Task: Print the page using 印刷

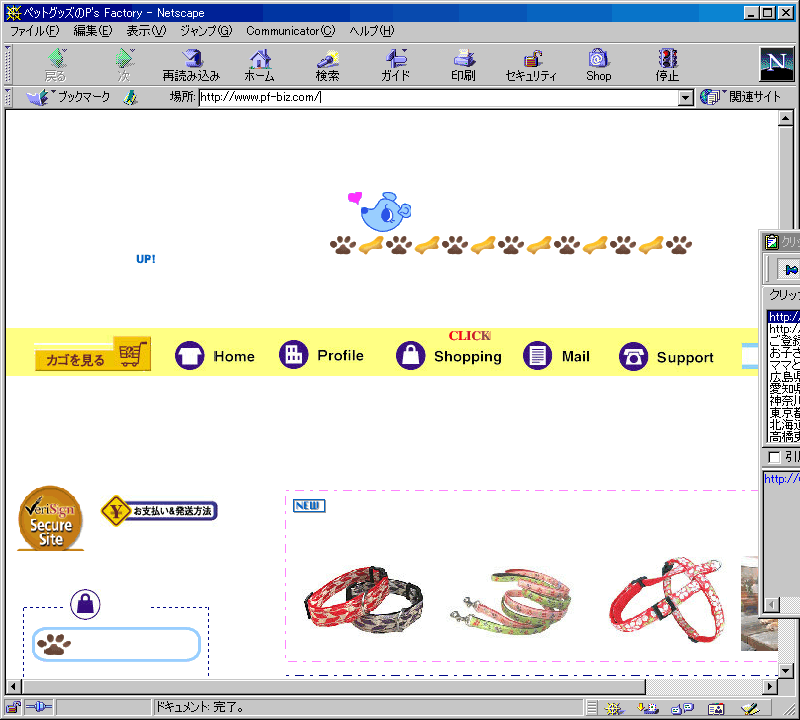Action: click(x=463, y=65)
